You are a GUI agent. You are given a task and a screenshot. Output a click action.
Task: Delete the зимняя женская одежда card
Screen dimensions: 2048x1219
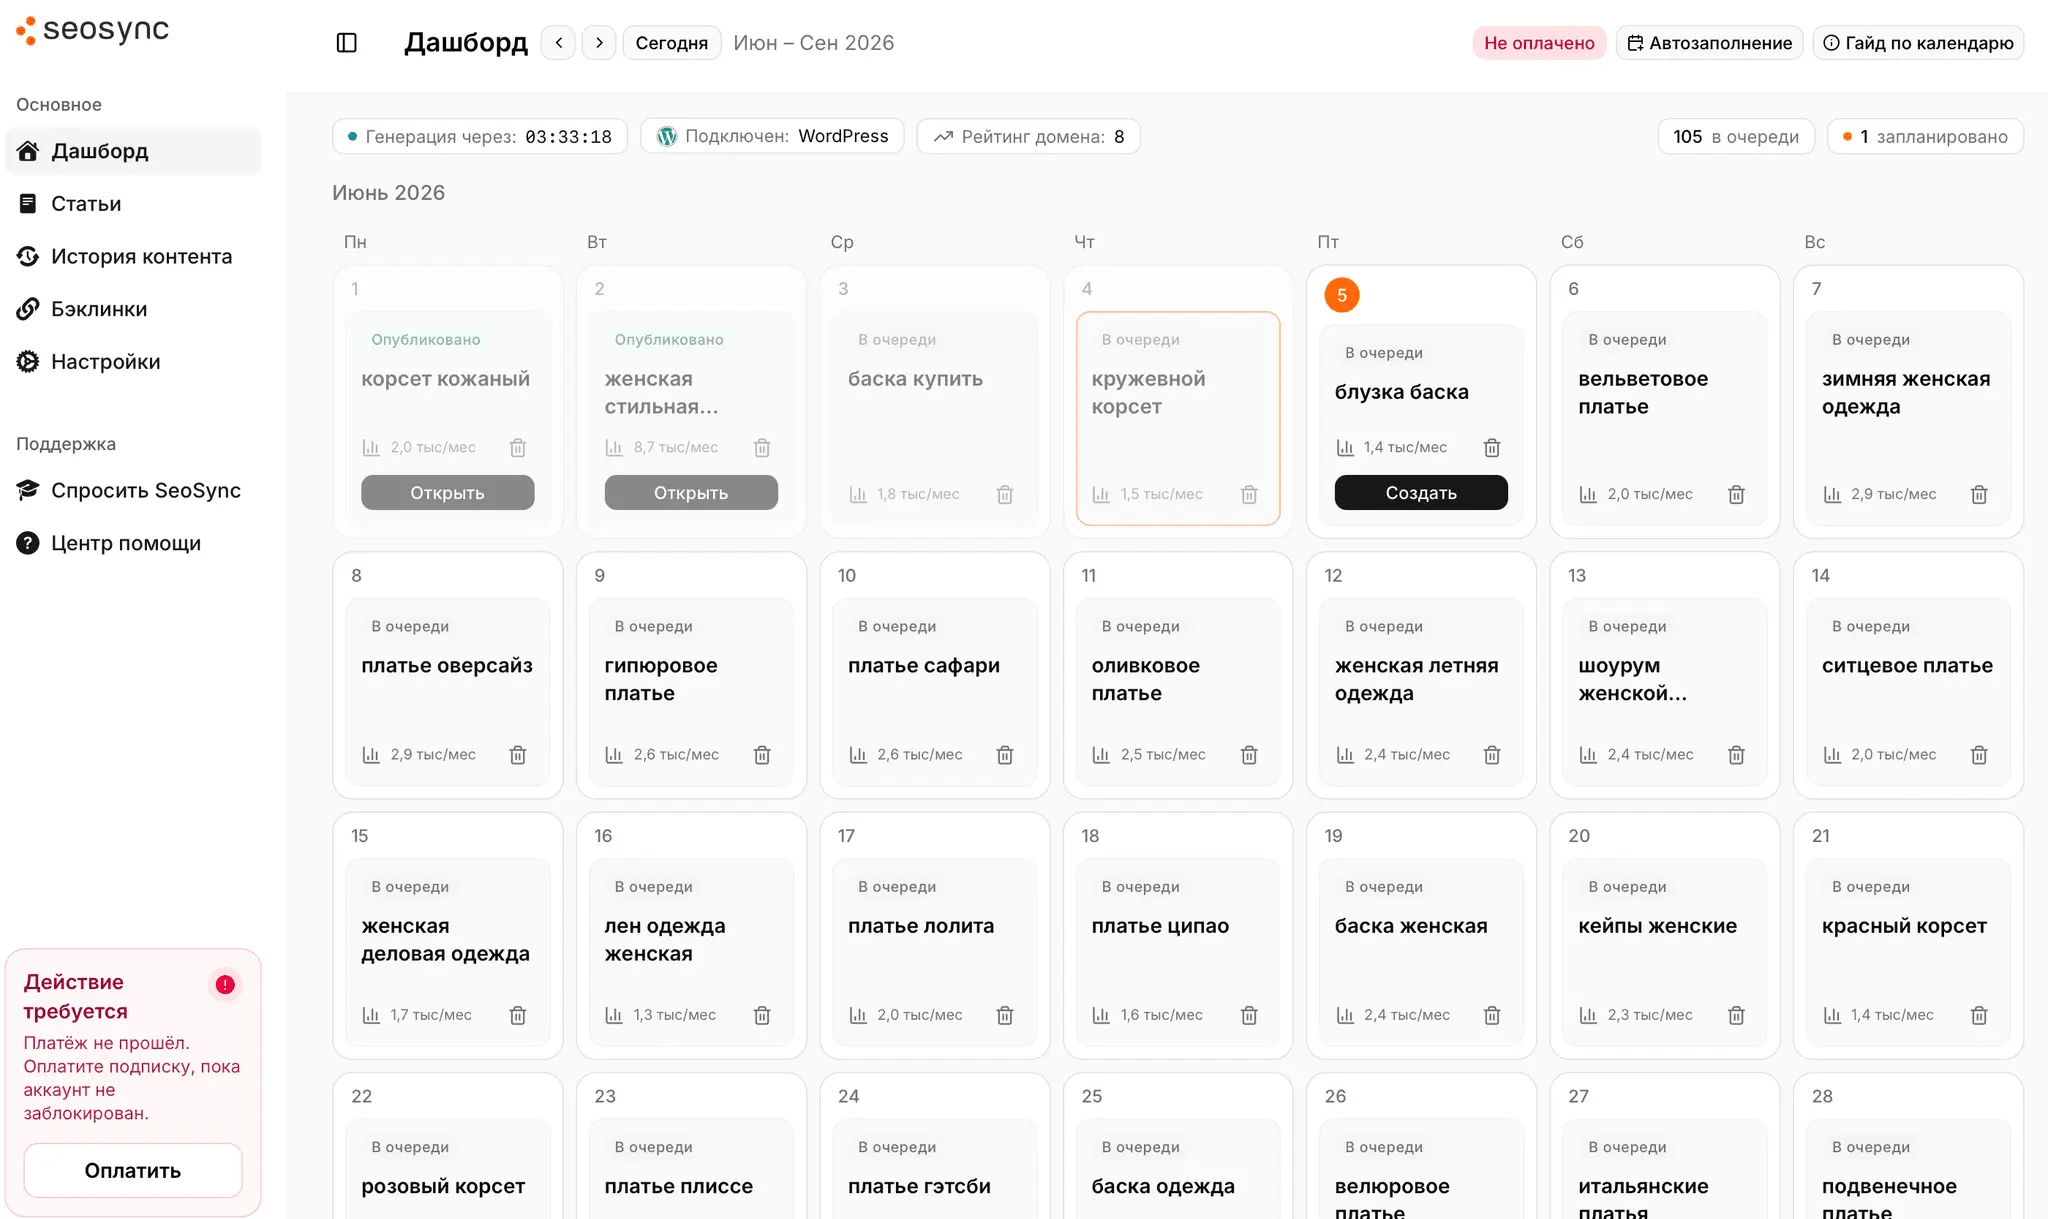(1979, 494)
